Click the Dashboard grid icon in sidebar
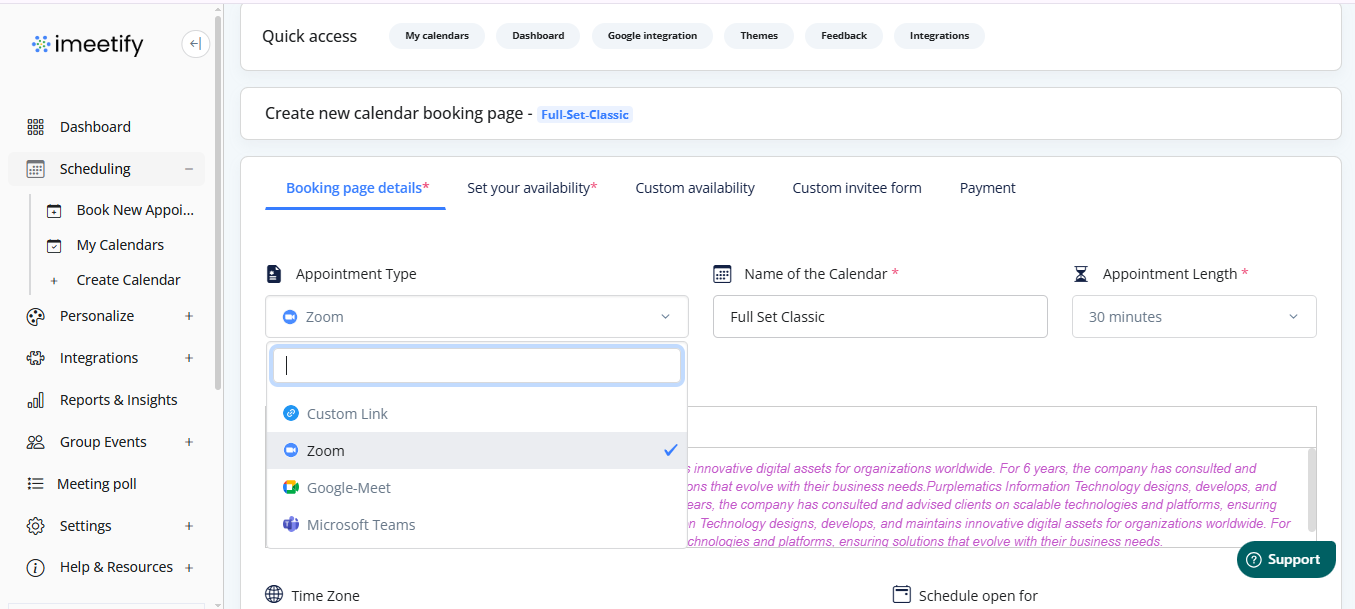 pyautogui.click(x=36, y=127)
